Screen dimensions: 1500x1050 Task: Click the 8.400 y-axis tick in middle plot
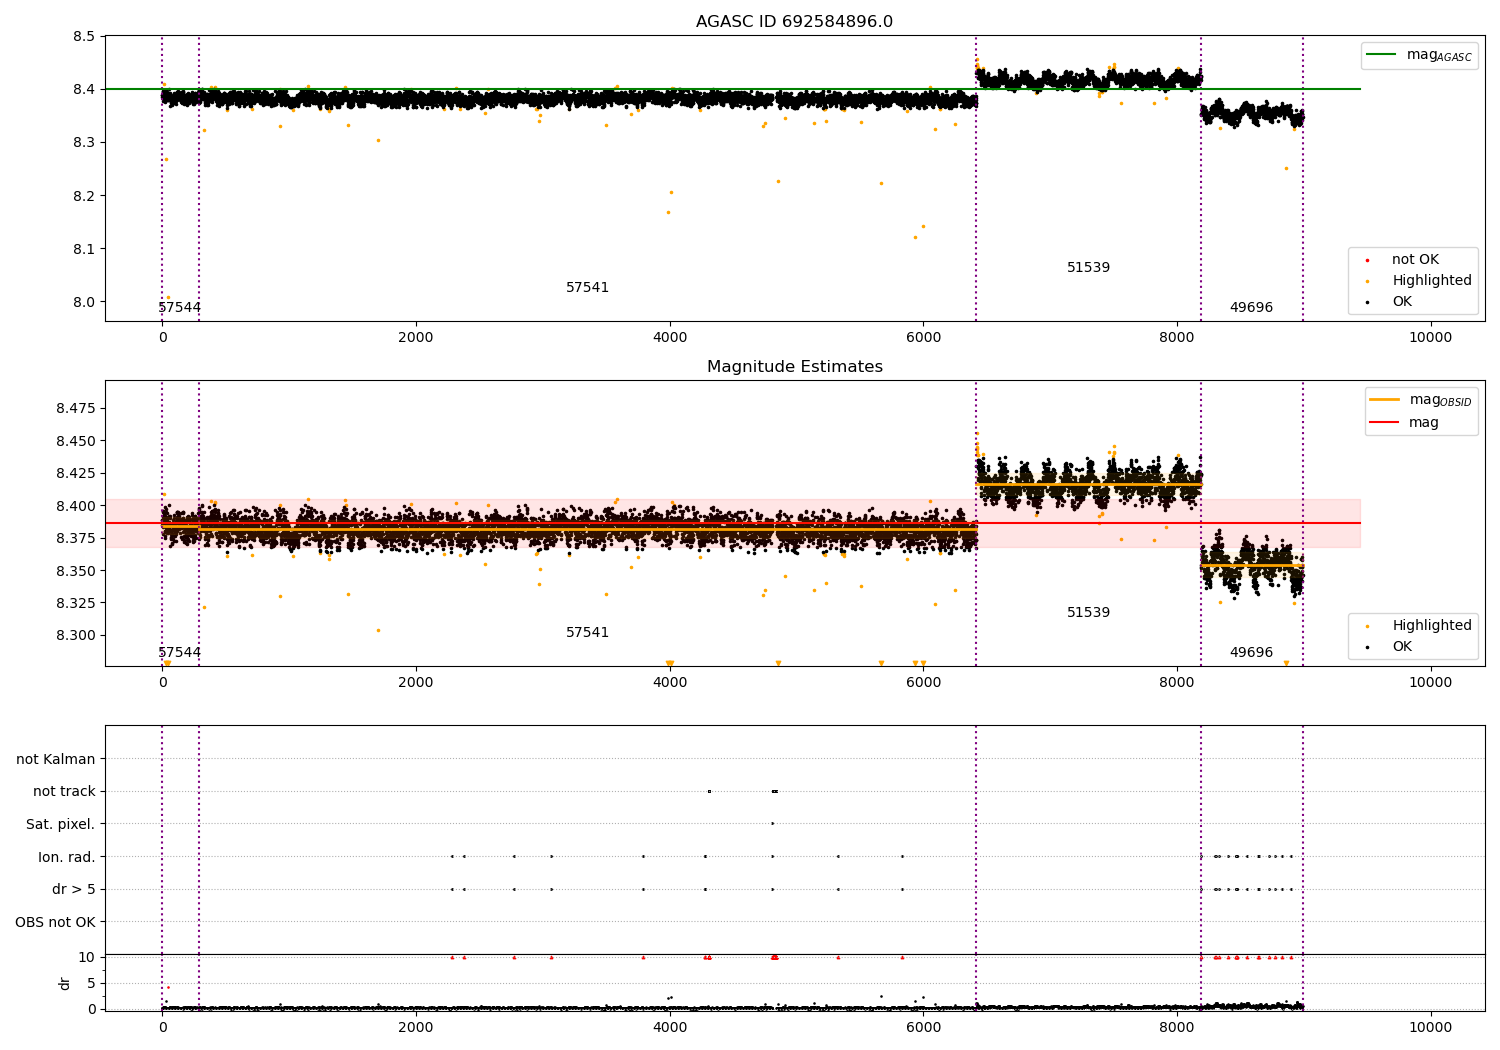click(75, 506)
